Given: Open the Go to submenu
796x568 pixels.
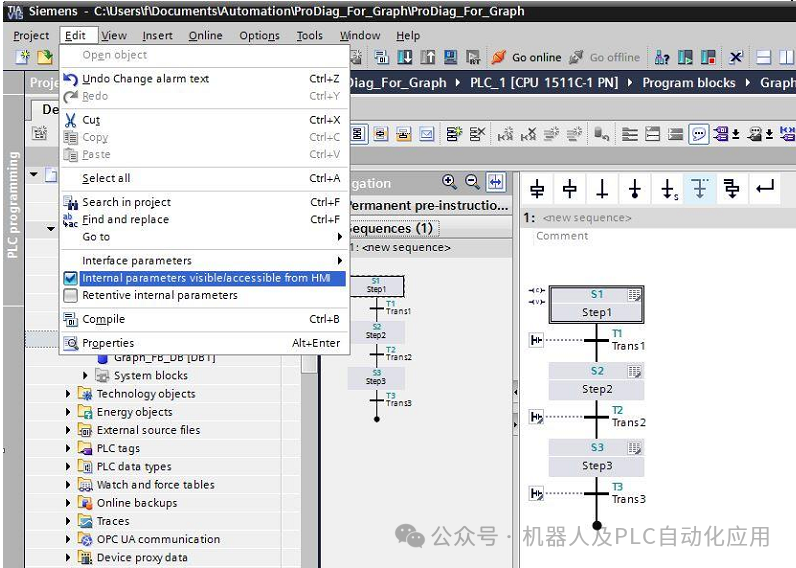Looking at the screenshot, I should coord(204,237).
